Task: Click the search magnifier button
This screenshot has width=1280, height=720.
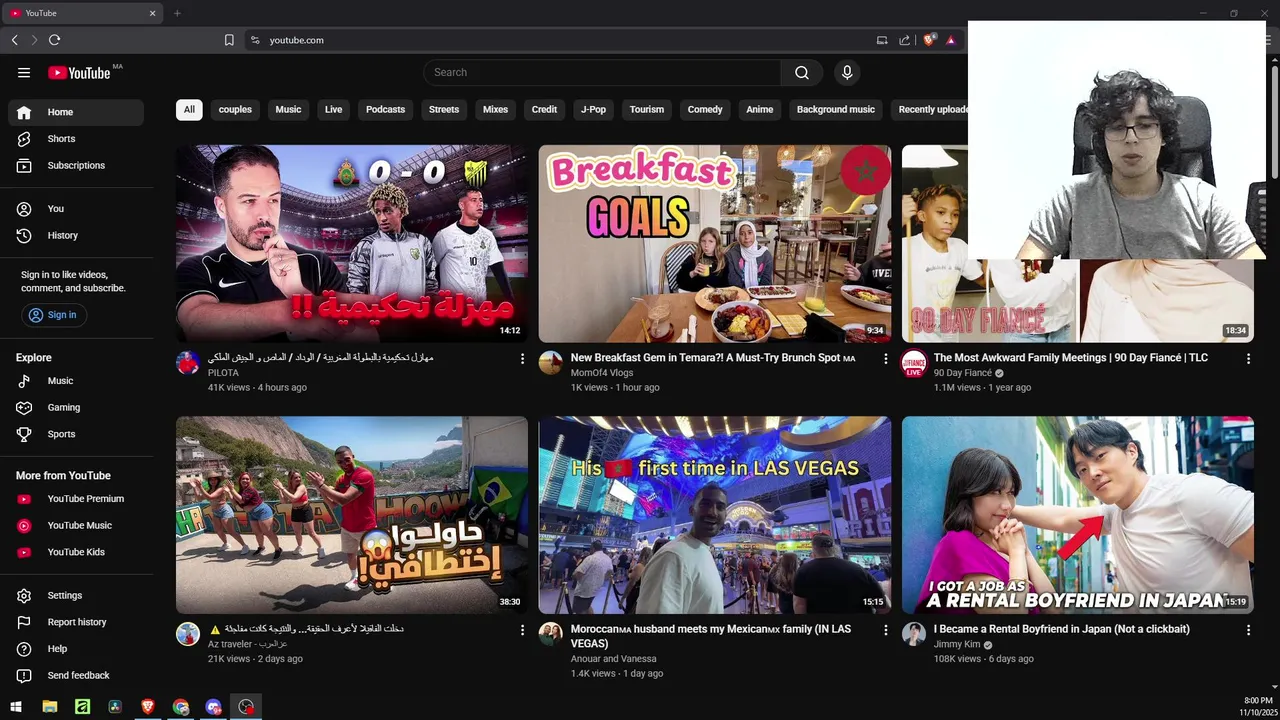Action: (x=802, y=72)
